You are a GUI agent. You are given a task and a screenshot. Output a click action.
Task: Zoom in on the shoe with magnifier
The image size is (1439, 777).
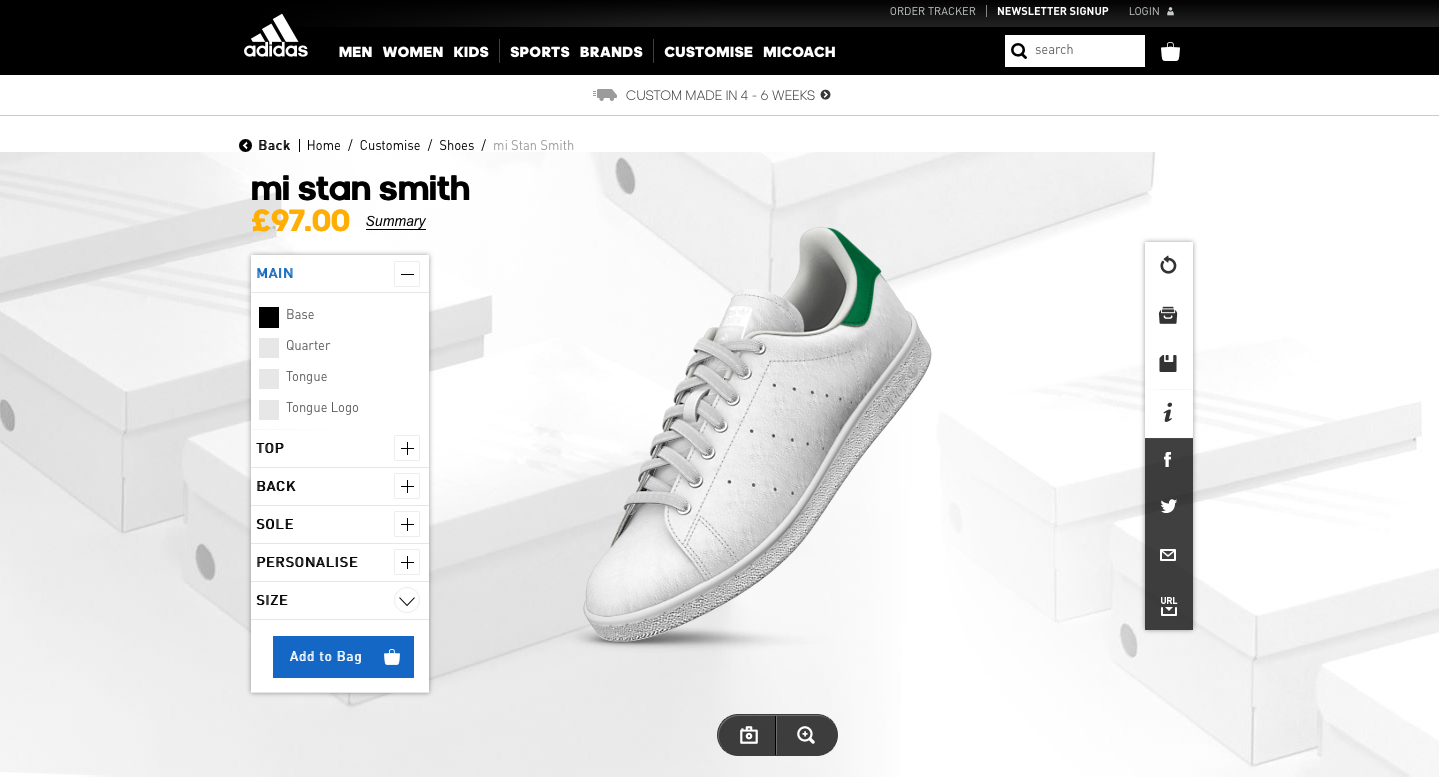pyautogui.click(x=806, y=735)
